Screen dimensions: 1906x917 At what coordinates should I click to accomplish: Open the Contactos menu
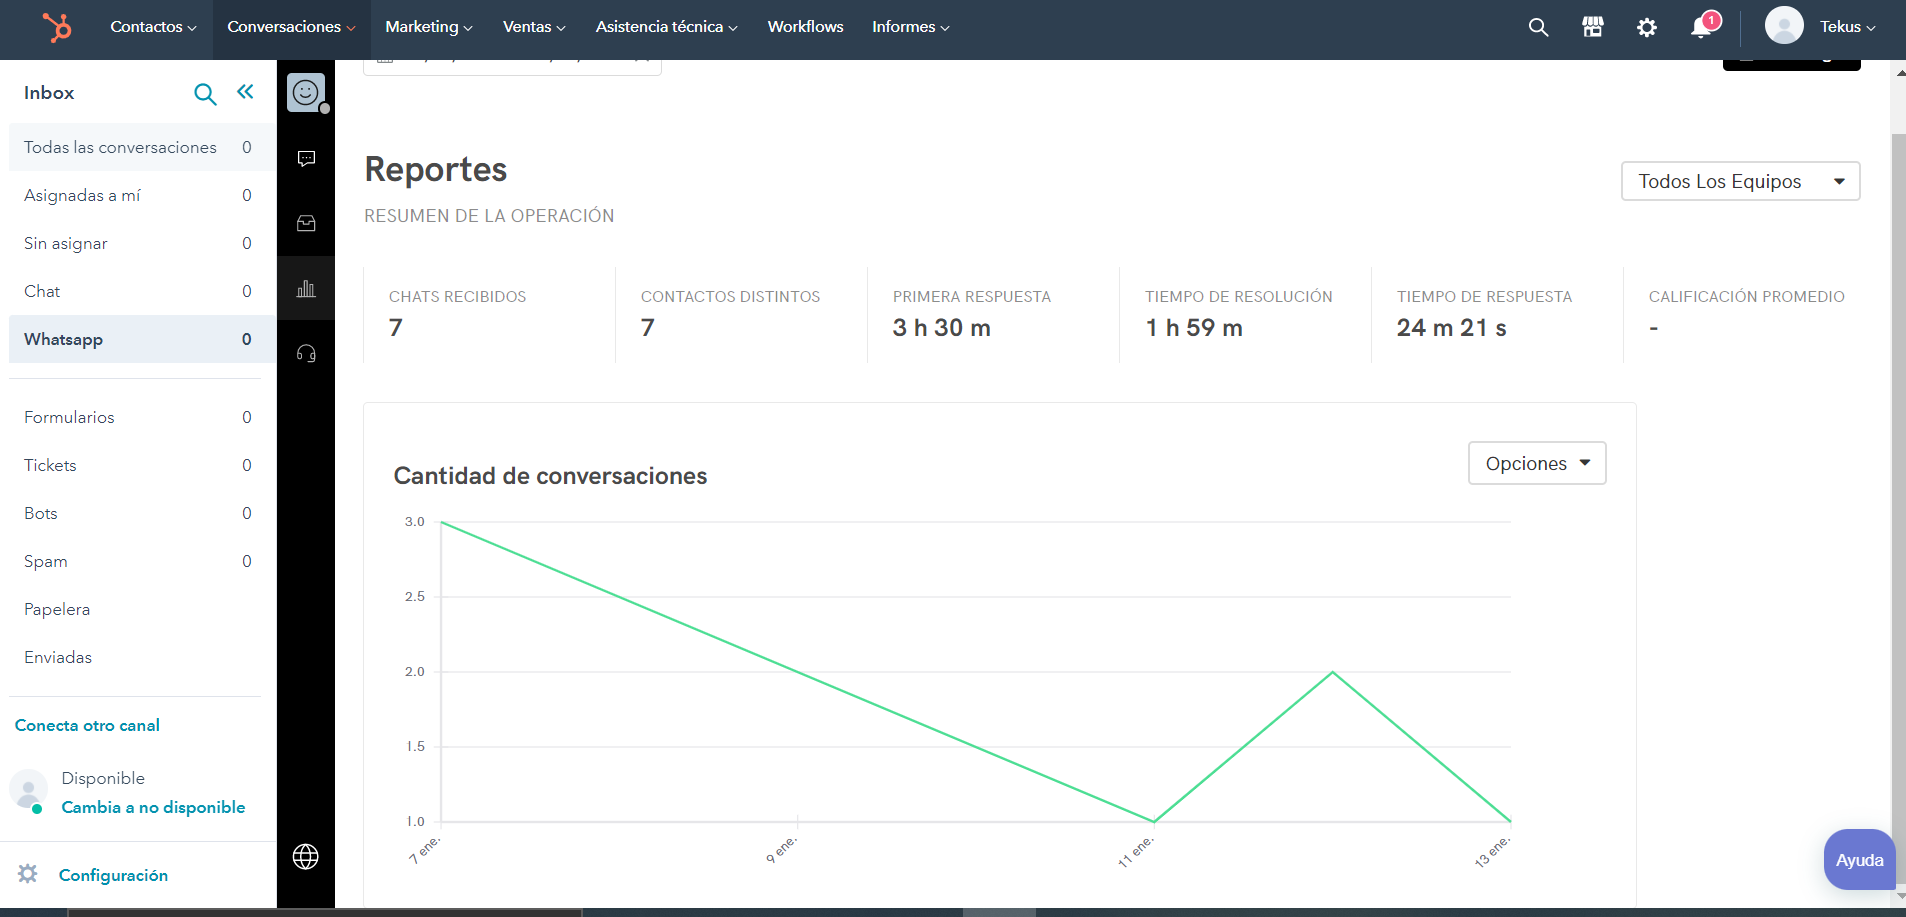pyautogui.click(x=153, y=27)
